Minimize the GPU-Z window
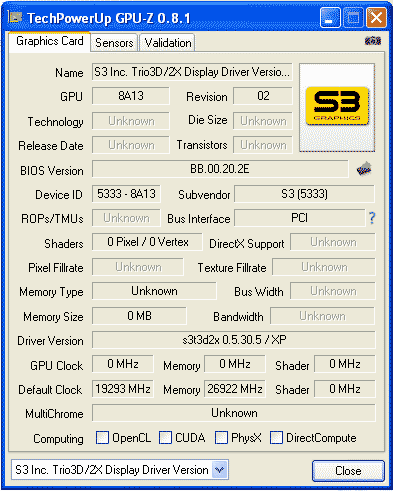This screenshot has height=491, width=393. tap(330, 18)
